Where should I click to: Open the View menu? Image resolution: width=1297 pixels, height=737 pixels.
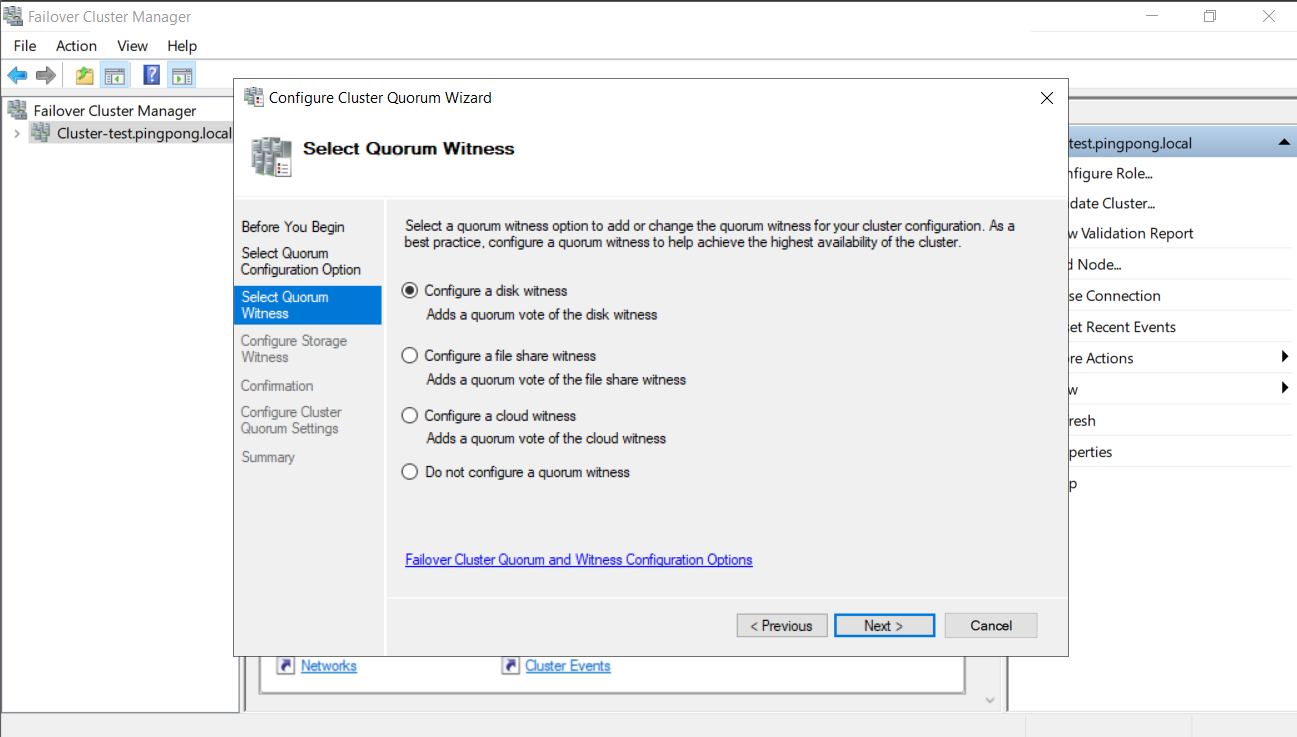pyautogui.click(x=132, y=46)
